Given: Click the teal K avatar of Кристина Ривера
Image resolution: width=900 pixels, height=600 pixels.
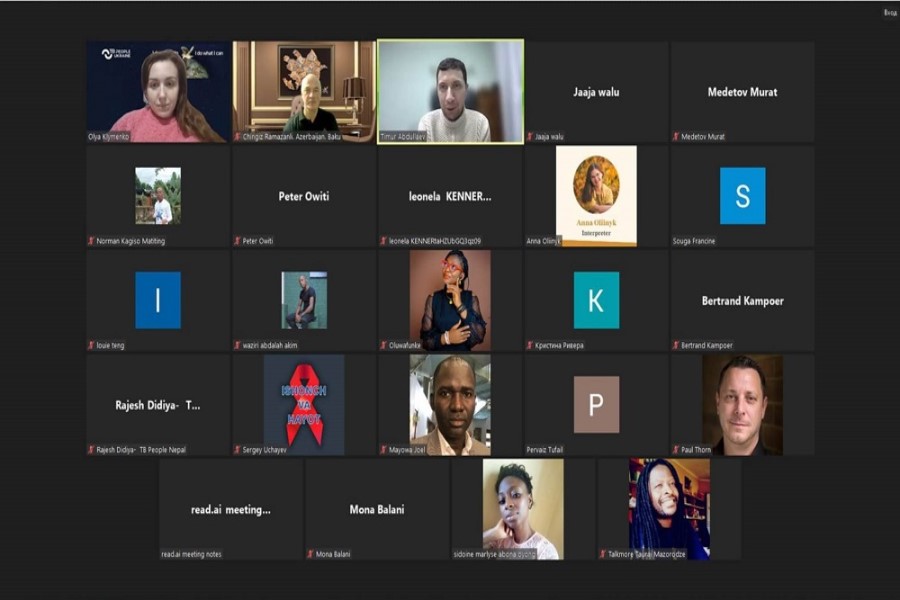Looking at the screenshot, I should 596,300.
